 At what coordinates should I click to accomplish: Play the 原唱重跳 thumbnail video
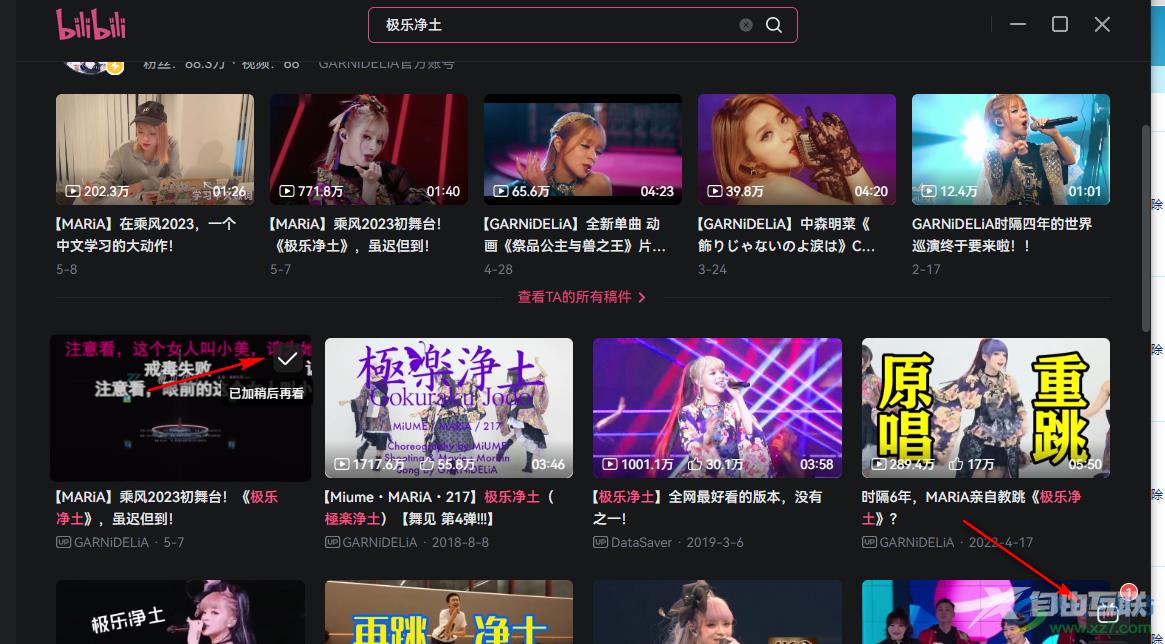985,408
